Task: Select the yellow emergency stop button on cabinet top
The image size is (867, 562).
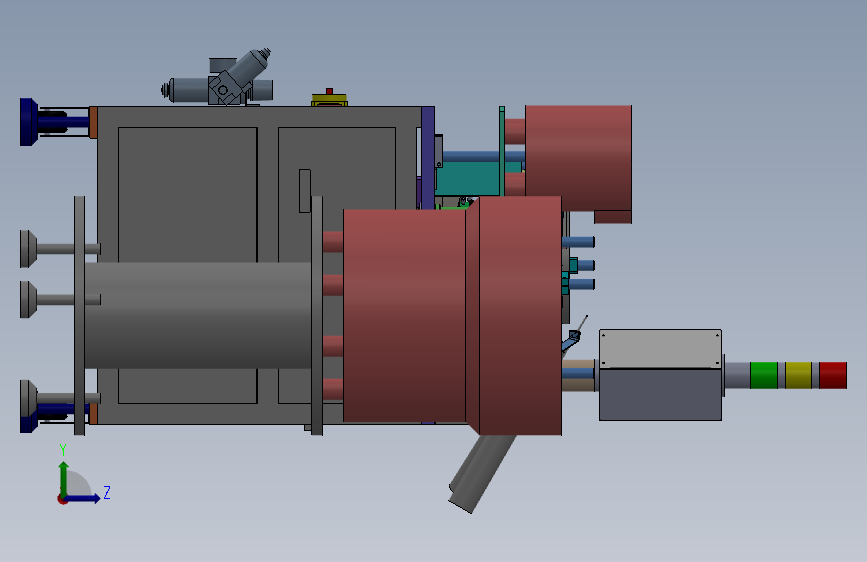Action: click(329, 98)
